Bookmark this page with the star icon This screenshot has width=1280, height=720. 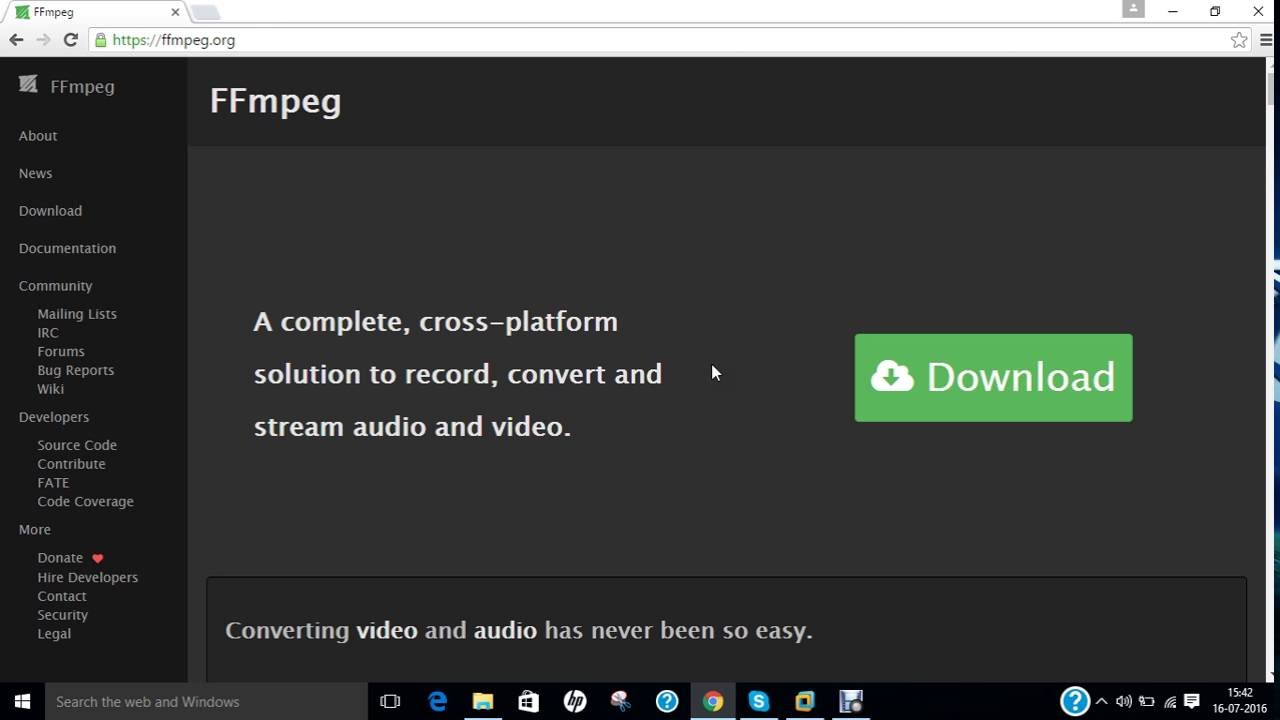(x=1239, y=40)
